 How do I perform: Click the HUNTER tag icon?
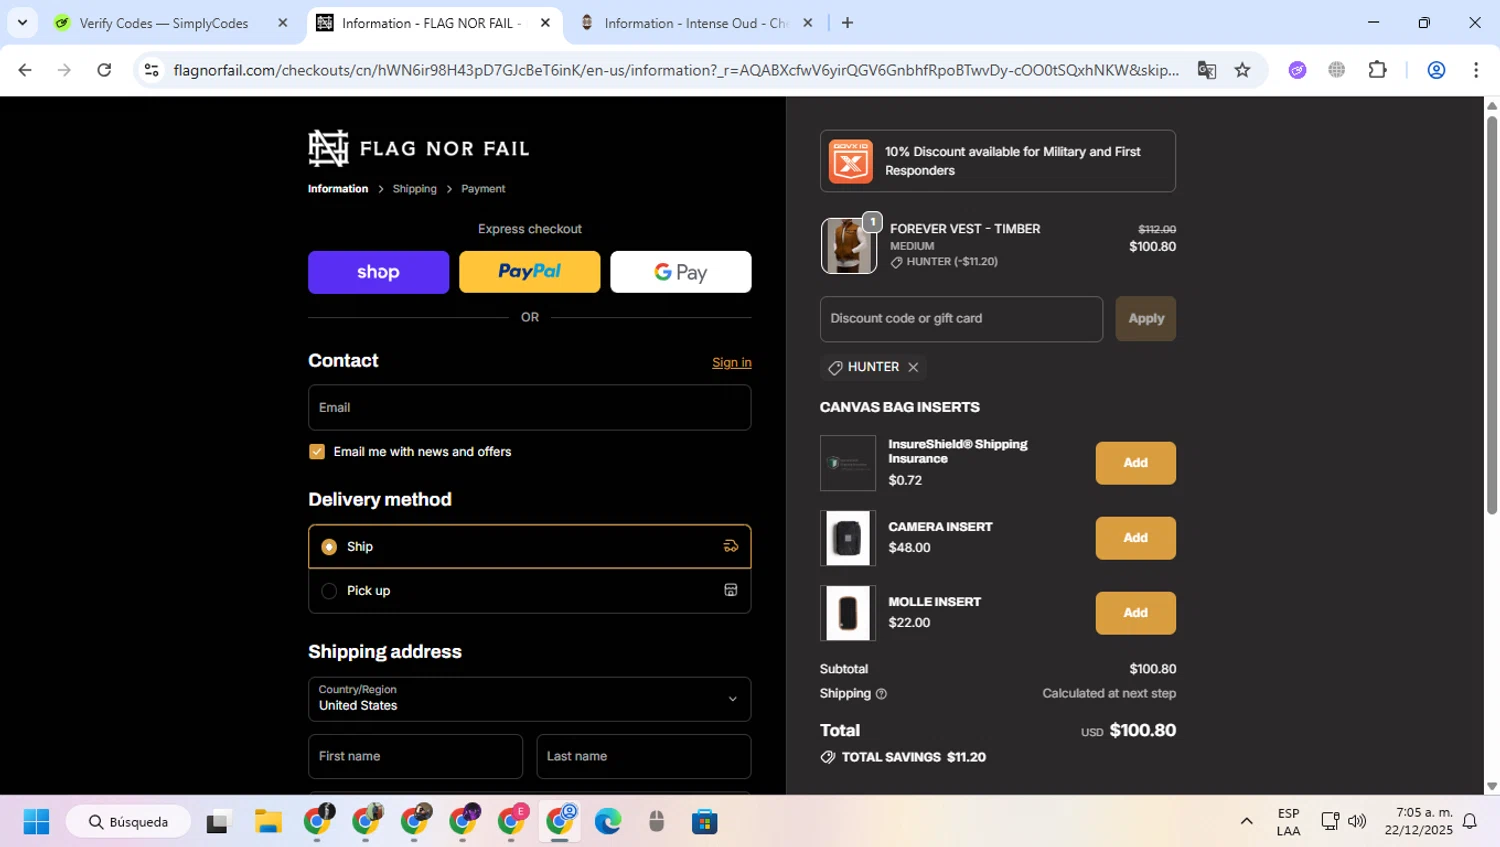835,367
